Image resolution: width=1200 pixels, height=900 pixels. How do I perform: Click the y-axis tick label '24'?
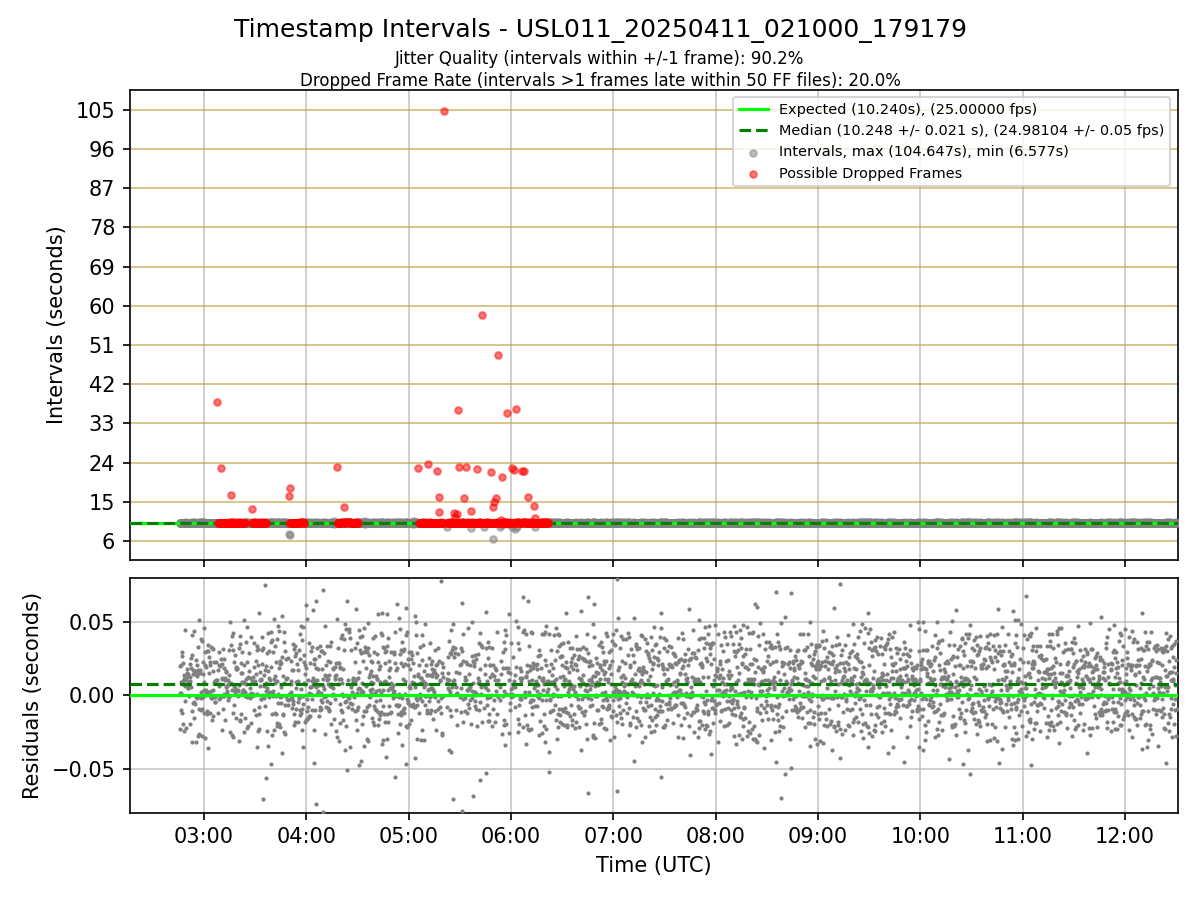click(x=103, y=463)
